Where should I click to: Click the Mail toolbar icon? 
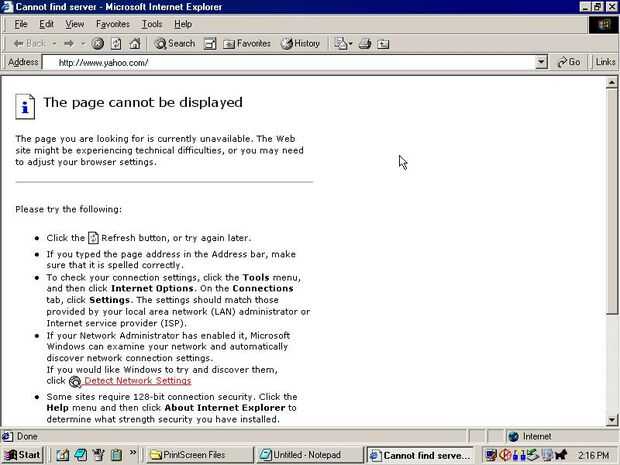click(x=340, y=43)
